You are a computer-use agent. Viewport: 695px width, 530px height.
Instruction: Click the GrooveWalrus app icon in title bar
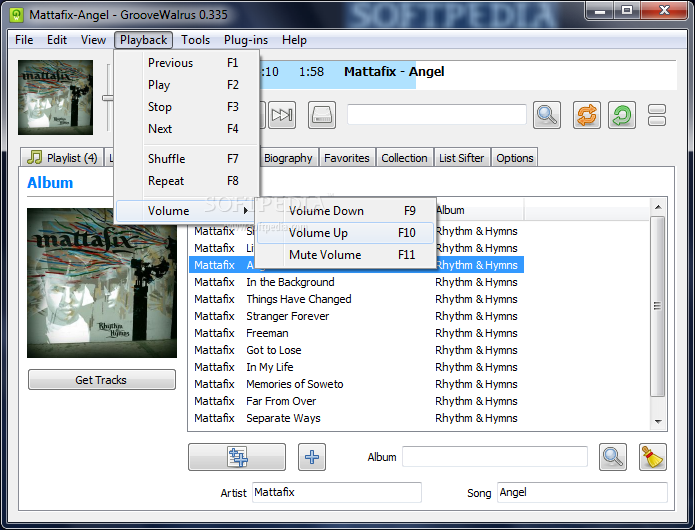click(16, 15)
